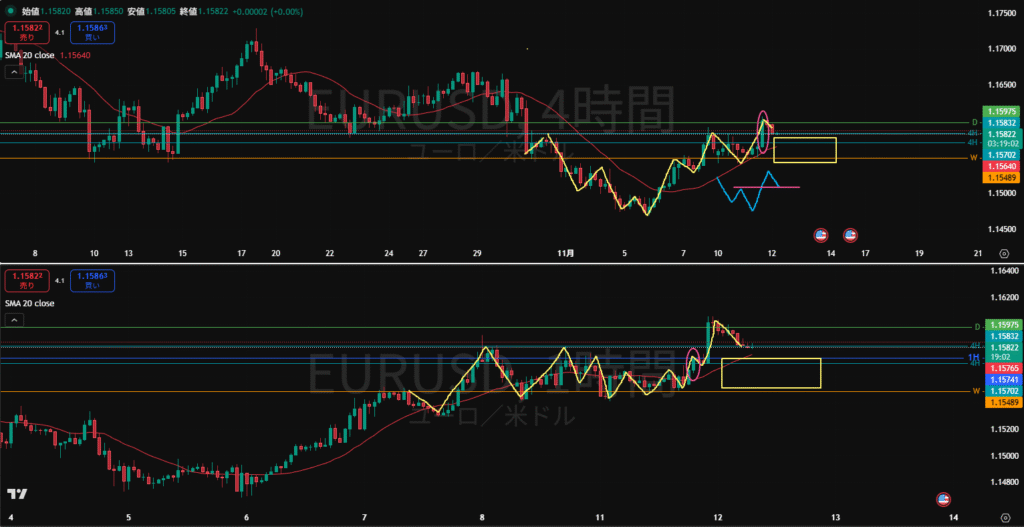Click the green 1.15975 price label on upper chart
The height and width of the screenshot is (527, 1024).
[x=1001, y=111]
